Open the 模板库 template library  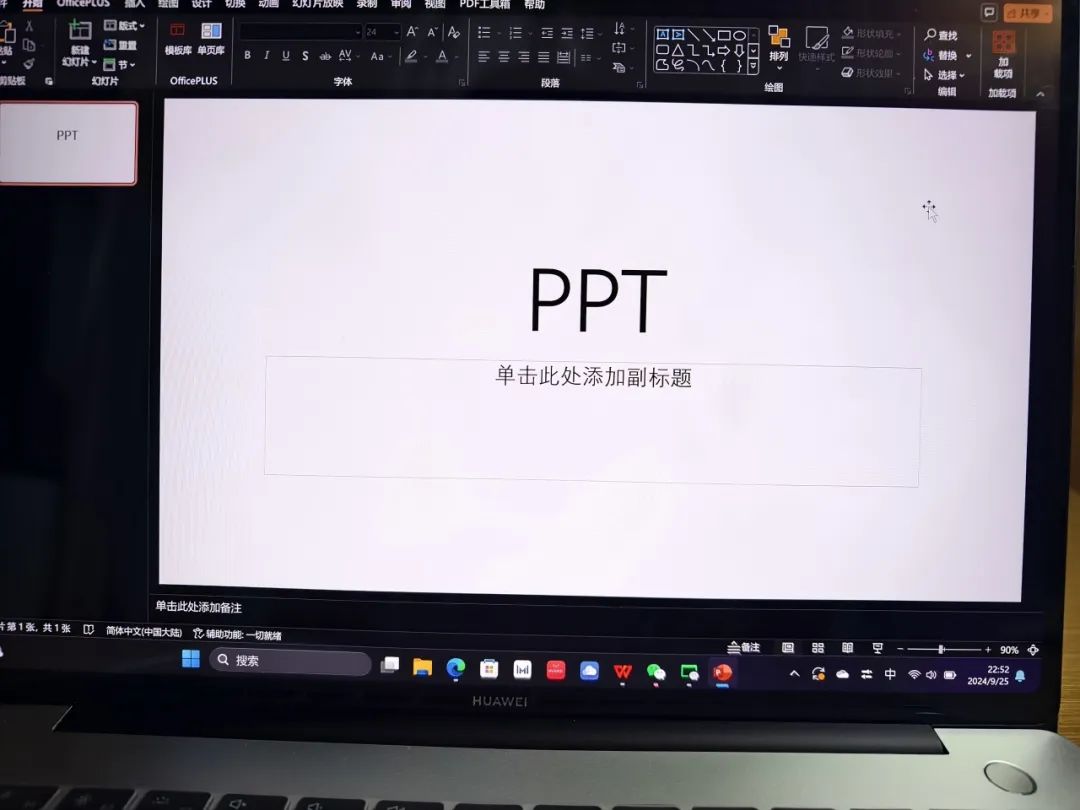click(178, 39)
